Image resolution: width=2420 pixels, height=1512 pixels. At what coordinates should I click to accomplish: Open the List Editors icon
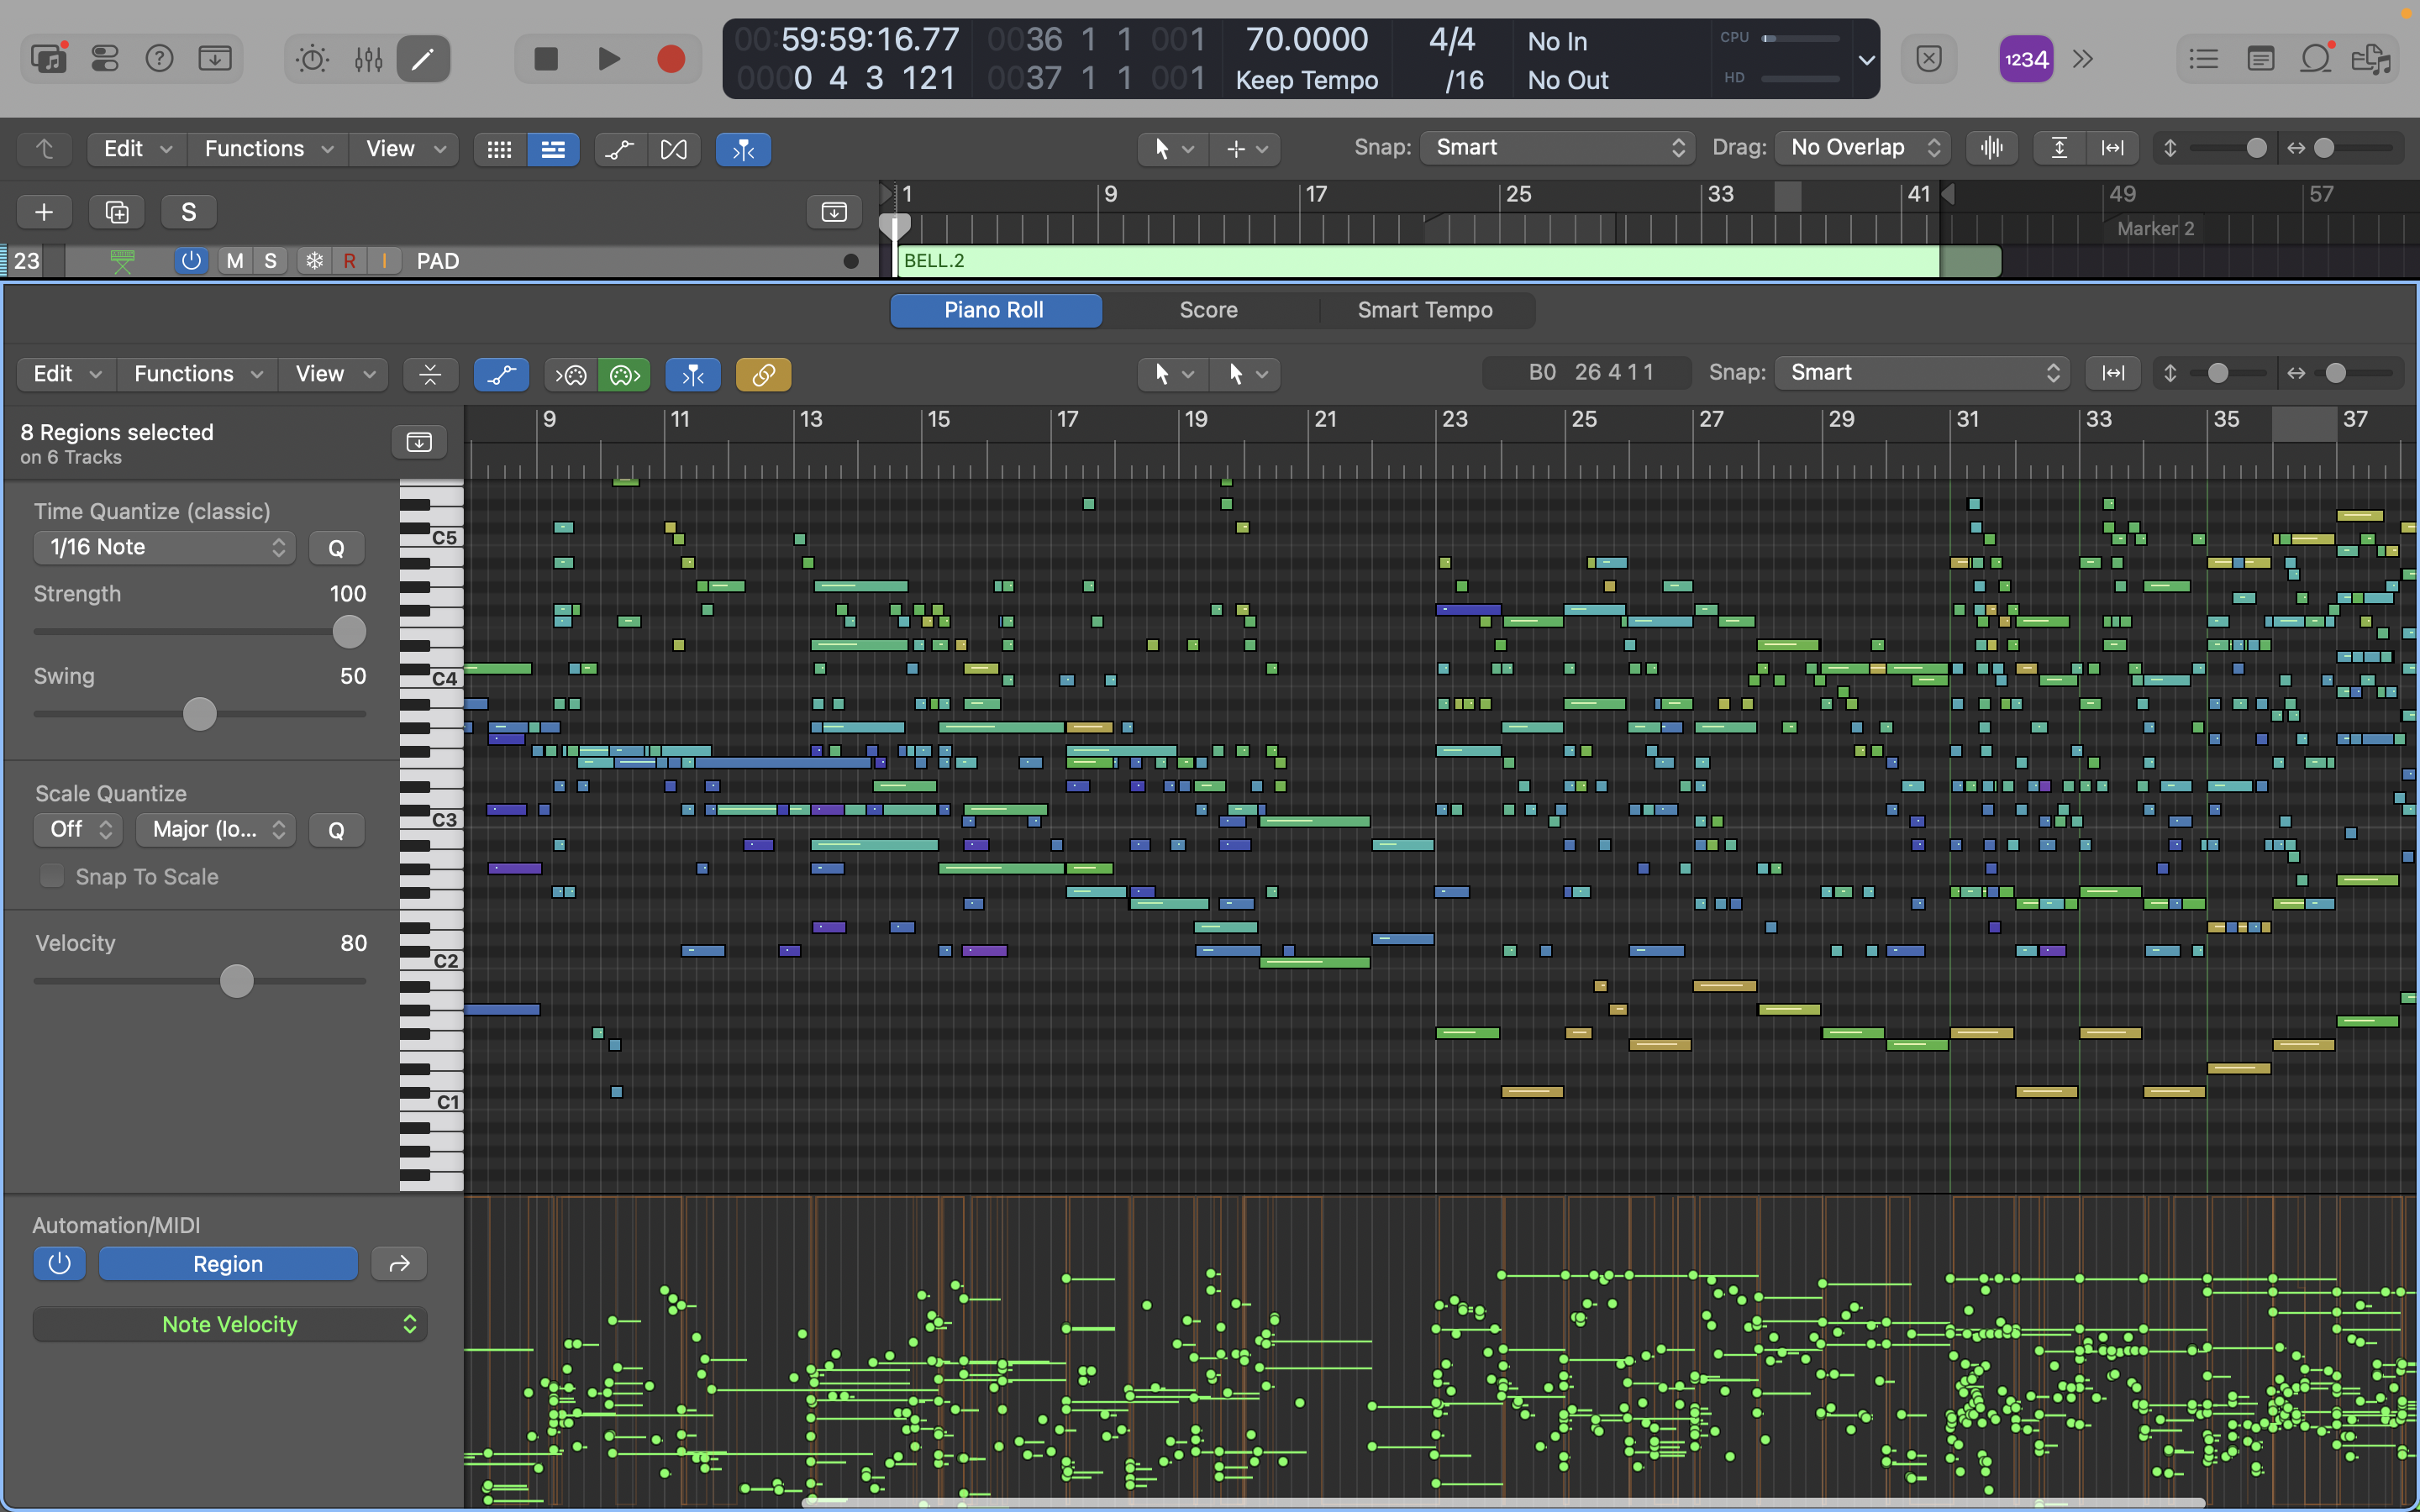point(2203,59)
